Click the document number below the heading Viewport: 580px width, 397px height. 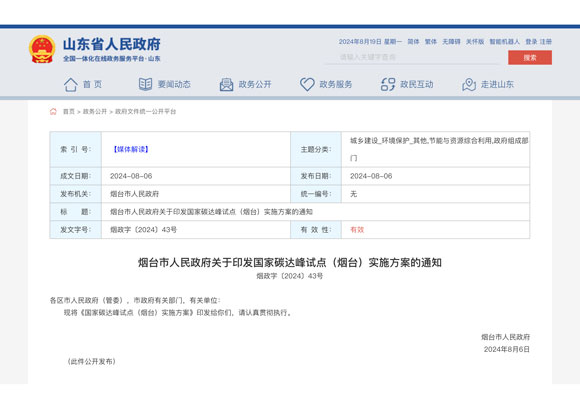290,276
